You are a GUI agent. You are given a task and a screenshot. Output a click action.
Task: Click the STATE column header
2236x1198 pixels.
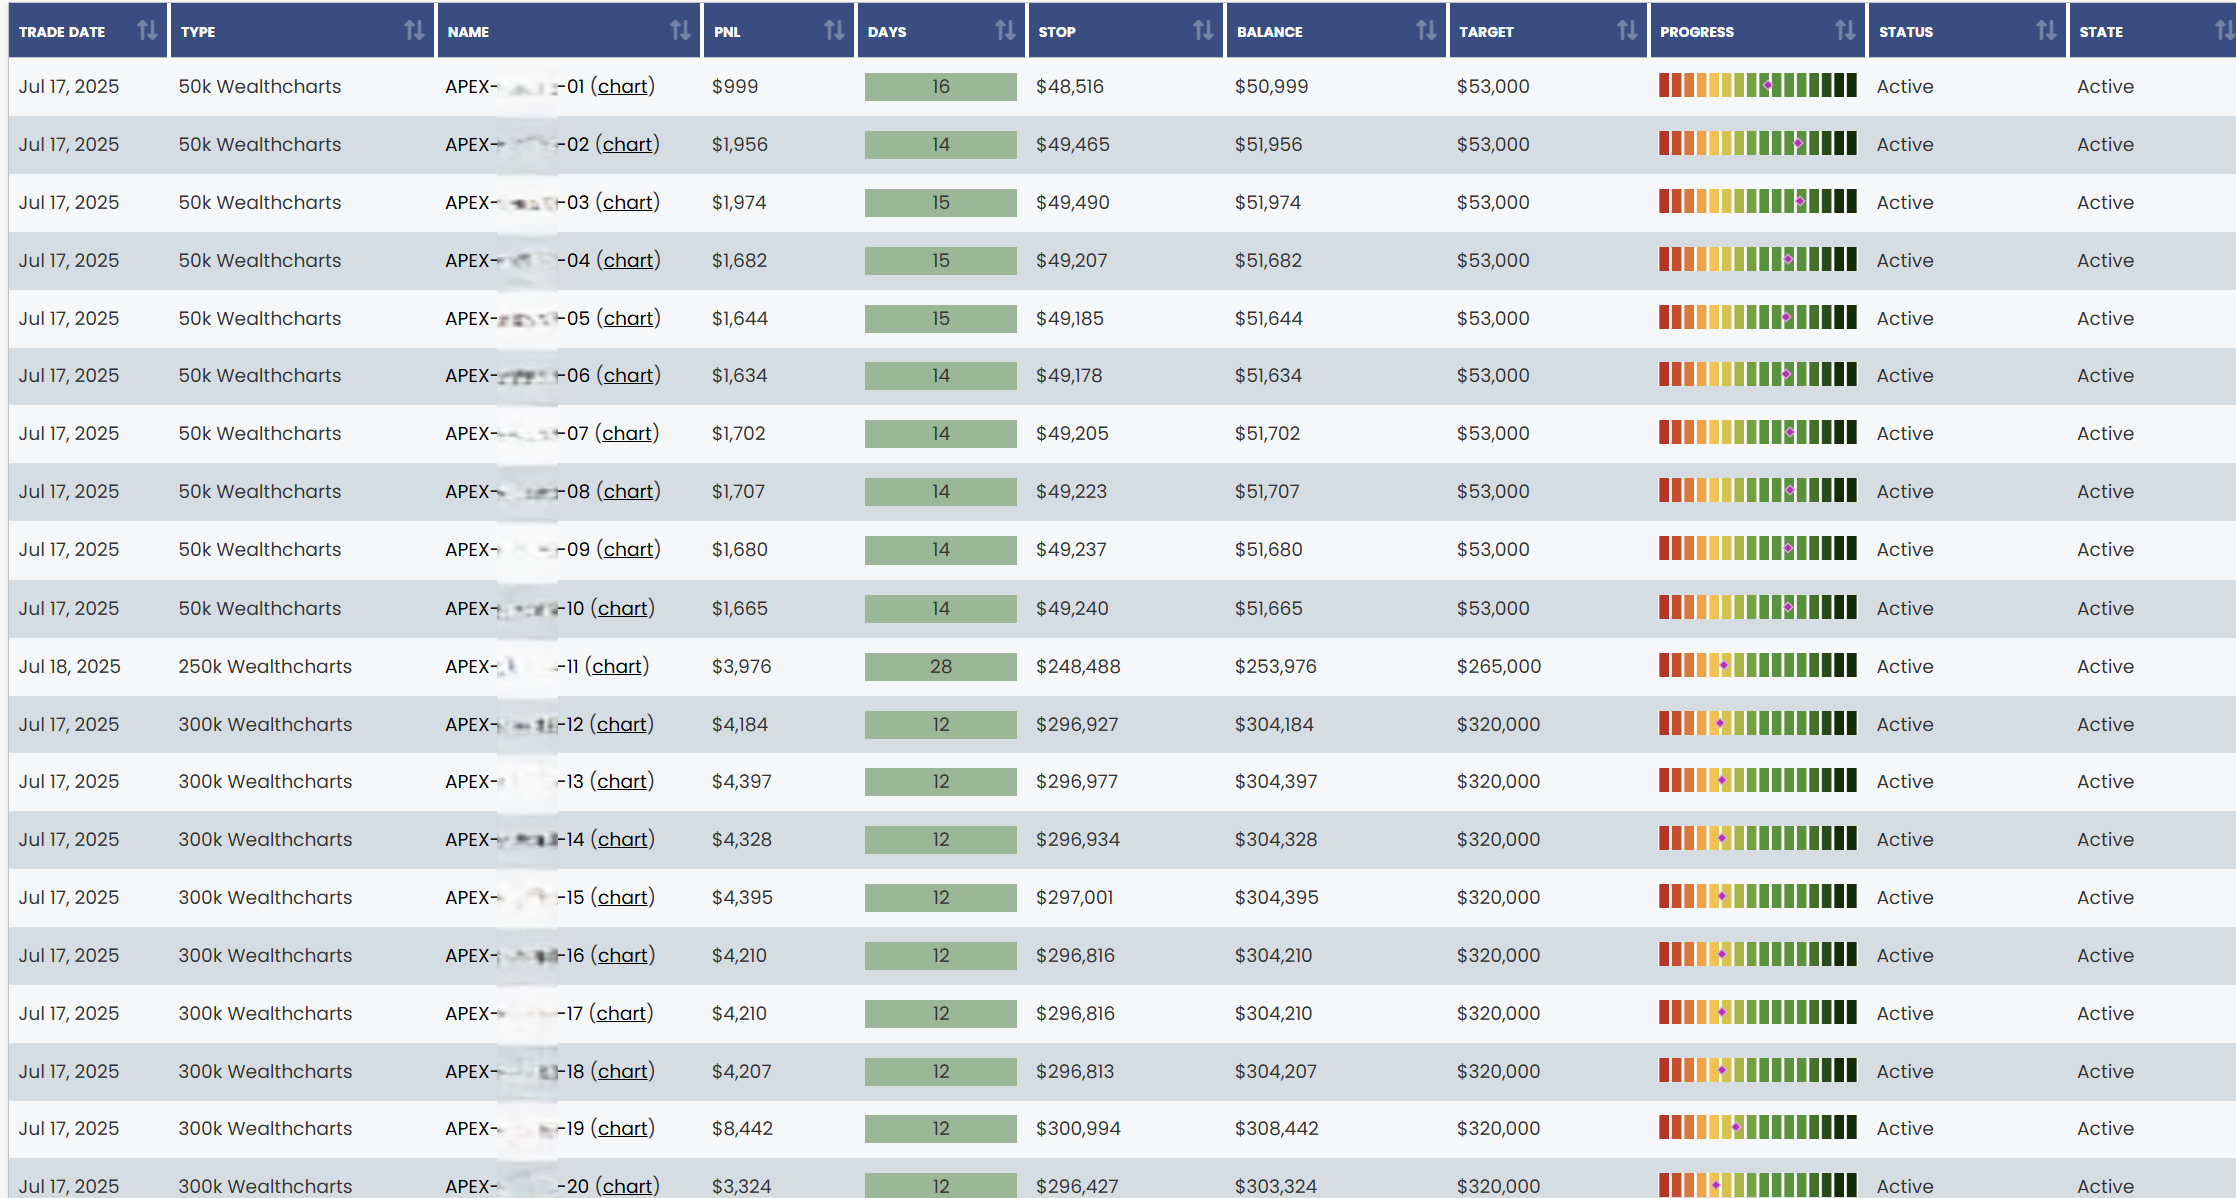click(x=2101, y=31)
